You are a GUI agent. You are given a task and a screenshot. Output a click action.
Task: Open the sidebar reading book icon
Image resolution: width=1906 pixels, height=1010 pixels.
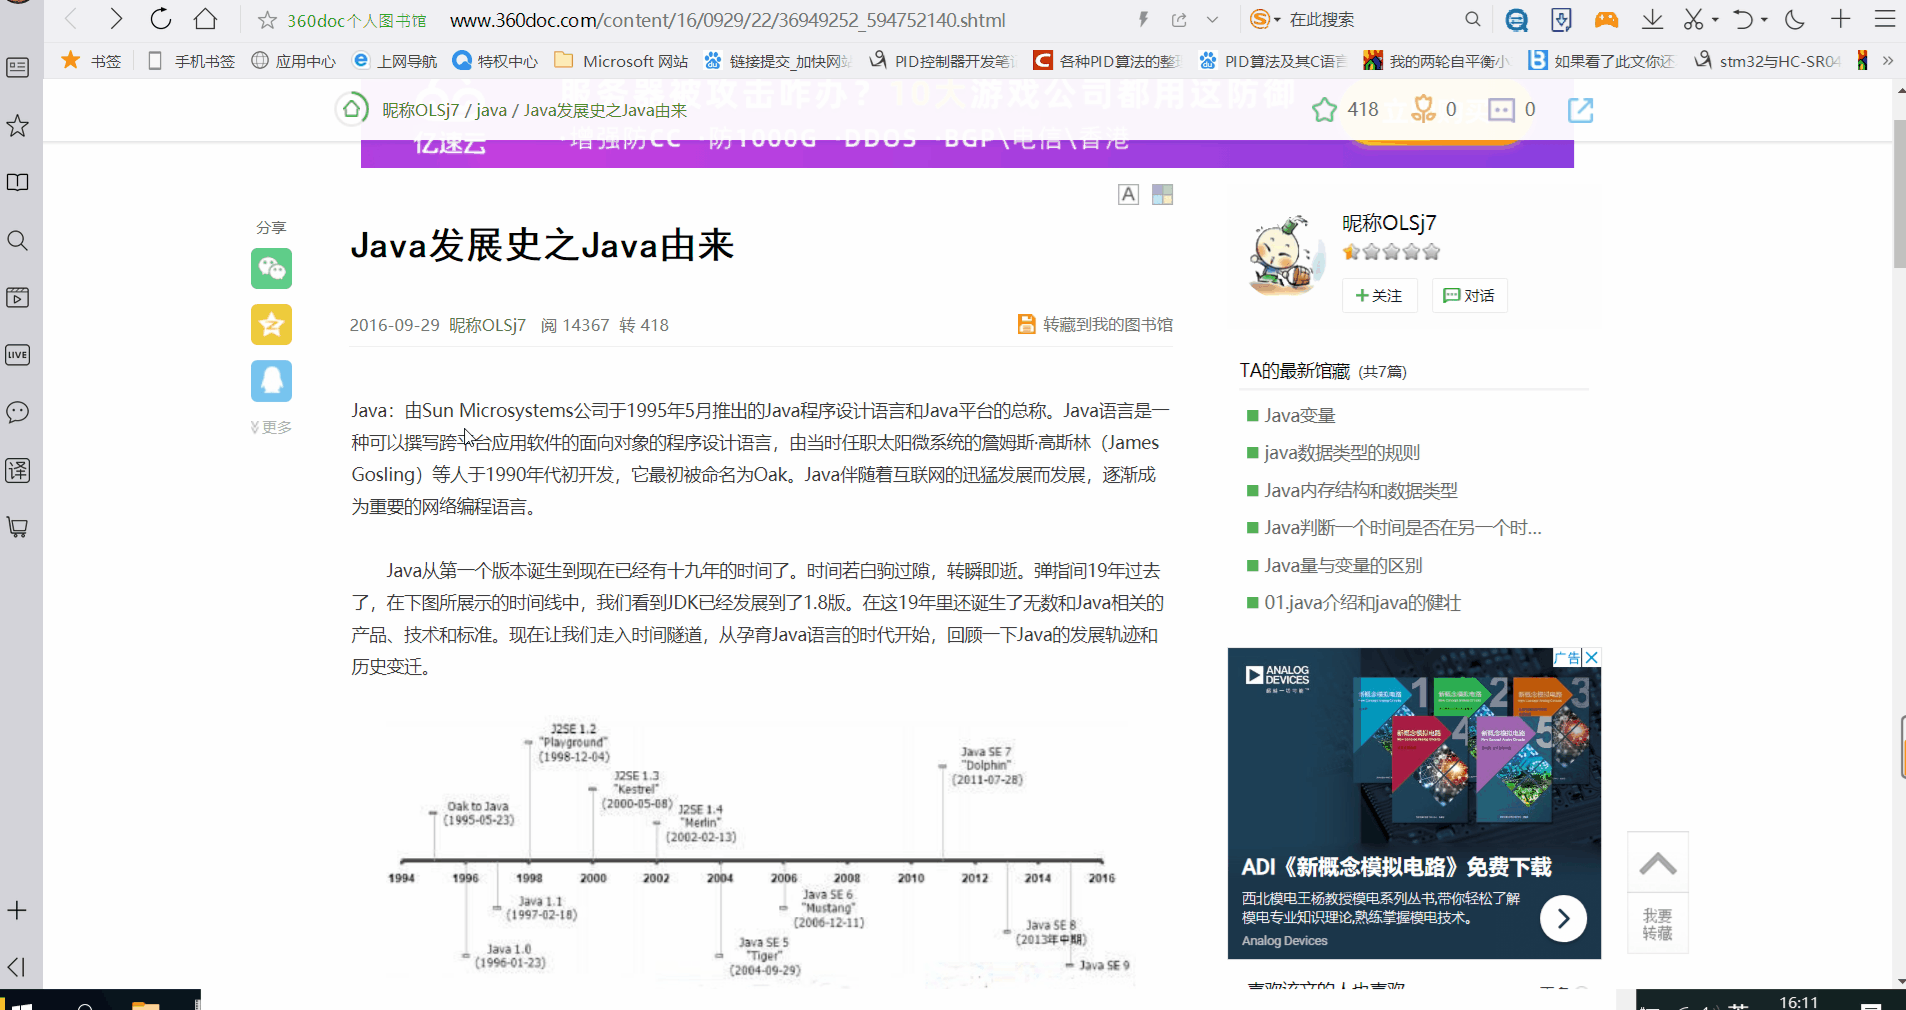(18, 182)
